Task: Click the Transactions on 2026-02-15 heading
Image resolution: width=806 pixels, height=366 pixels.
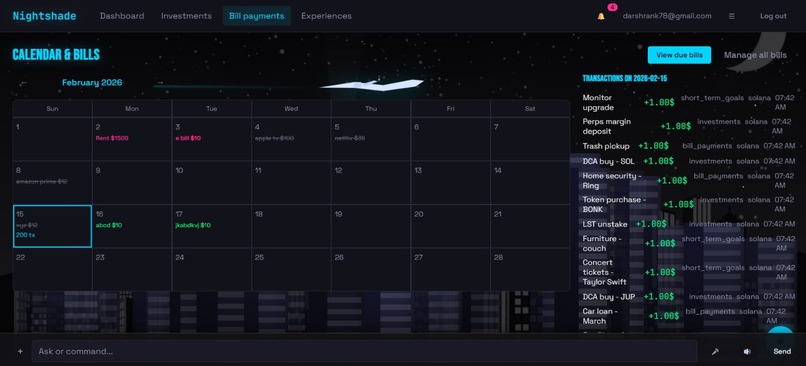Action: point(625,78)
